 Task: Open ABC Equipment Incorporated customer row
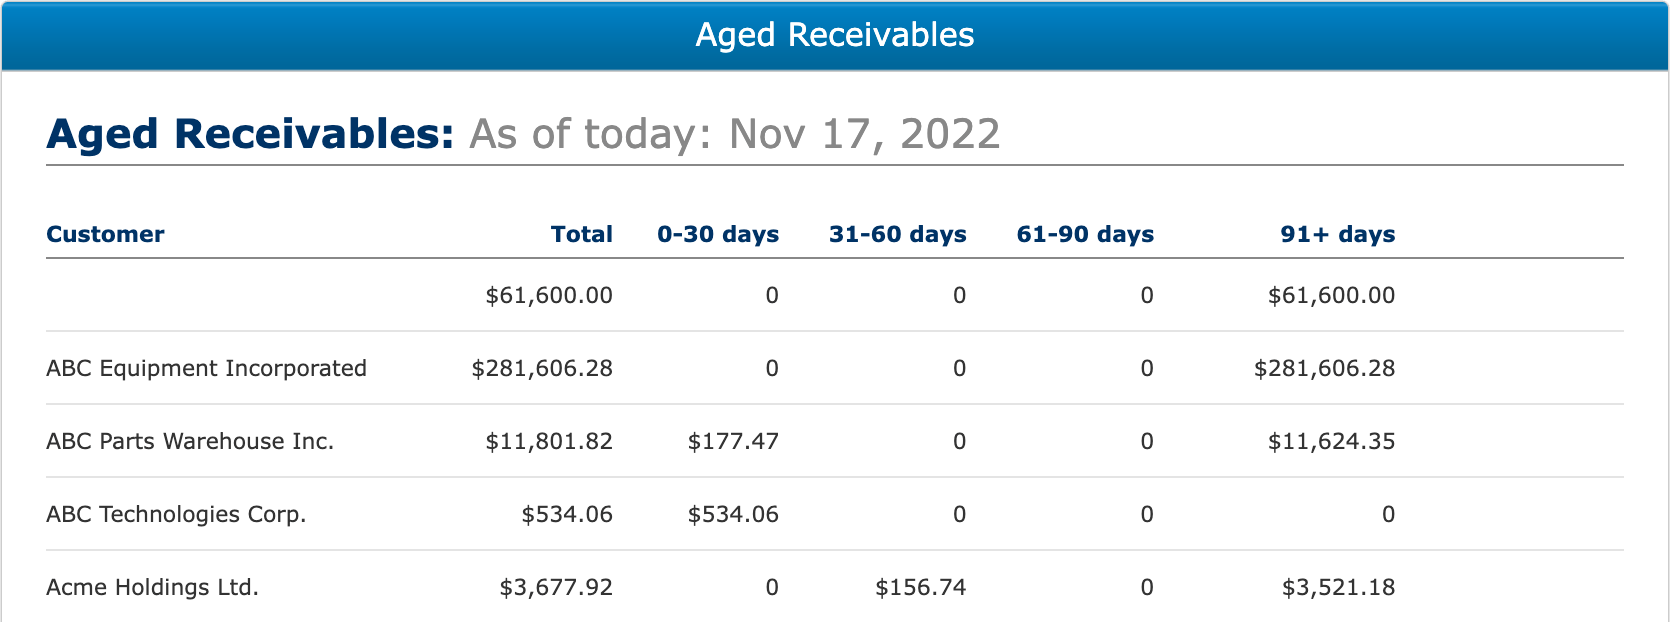[206, 368]
